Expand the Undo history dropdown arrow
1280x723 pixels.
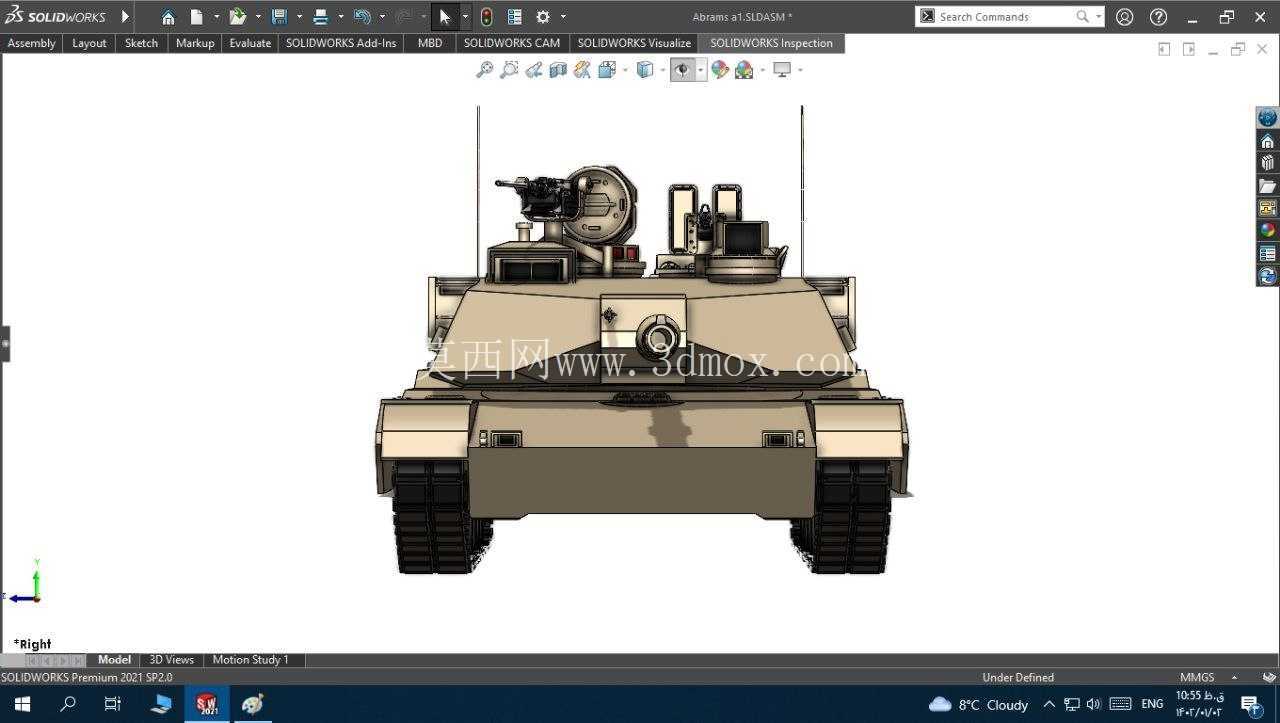click(x=382, y=17)
